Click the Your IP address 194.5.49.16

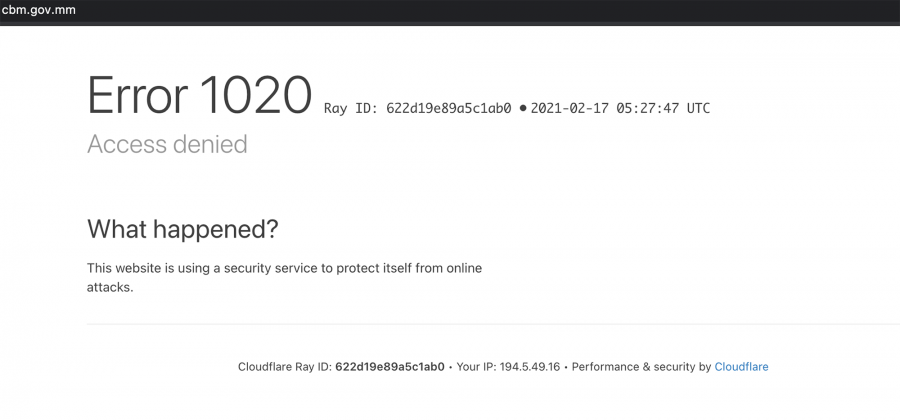coord(530,367)
